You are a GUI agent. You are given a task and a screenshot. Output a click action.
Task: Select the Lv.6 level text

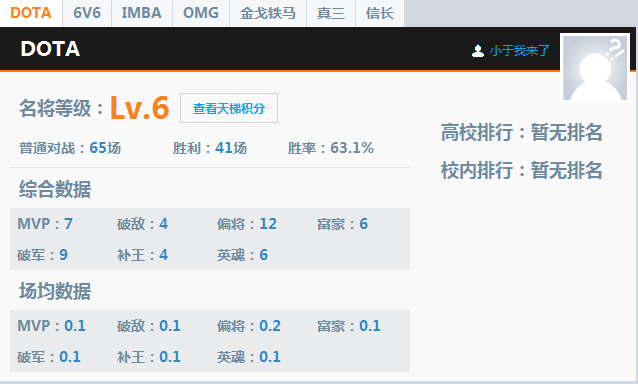140,108
